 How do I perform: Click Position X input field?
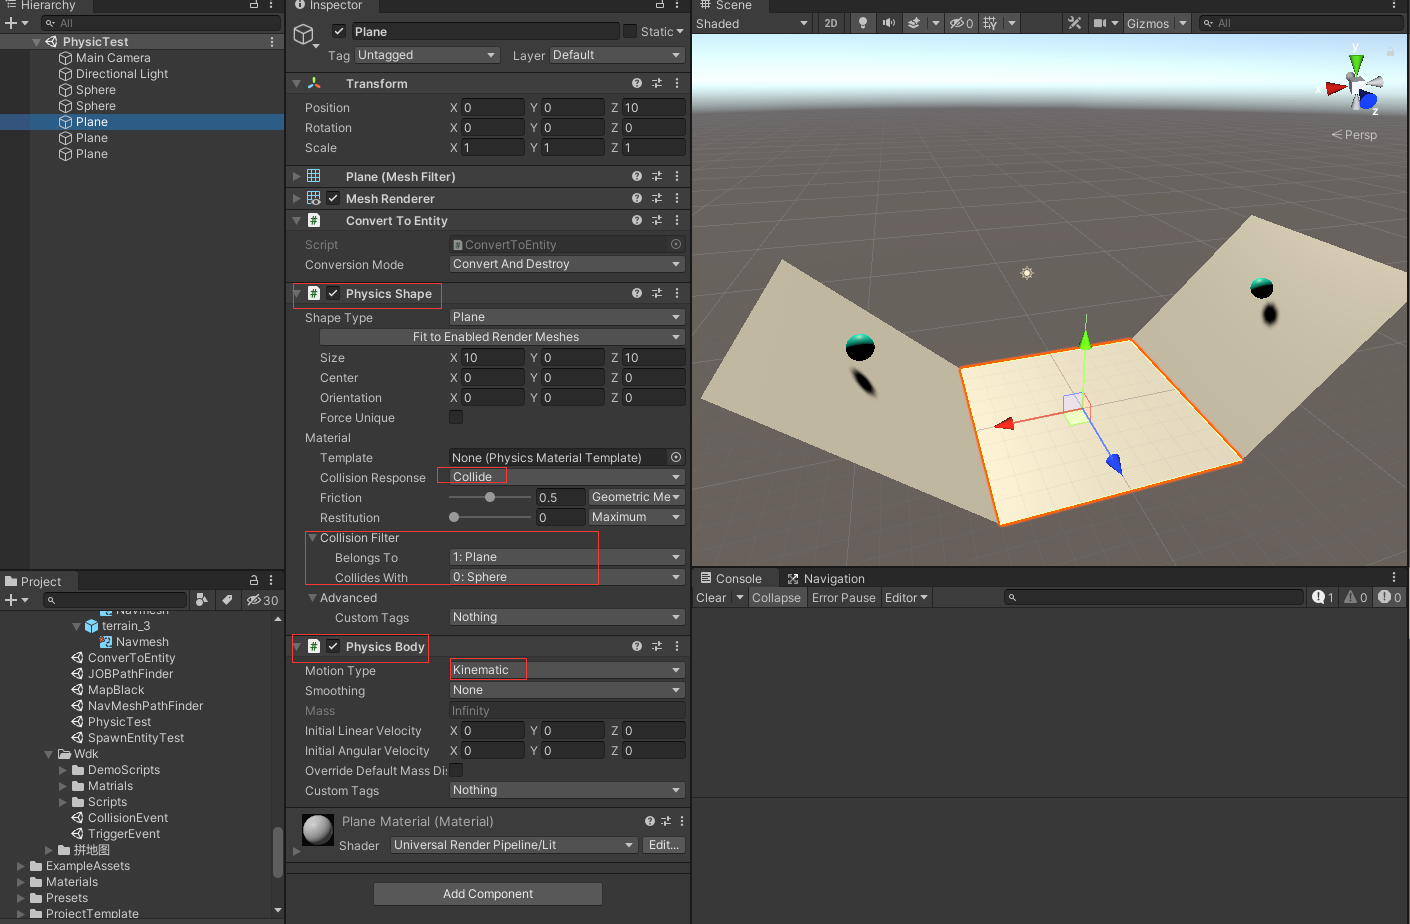click(492, 108)
